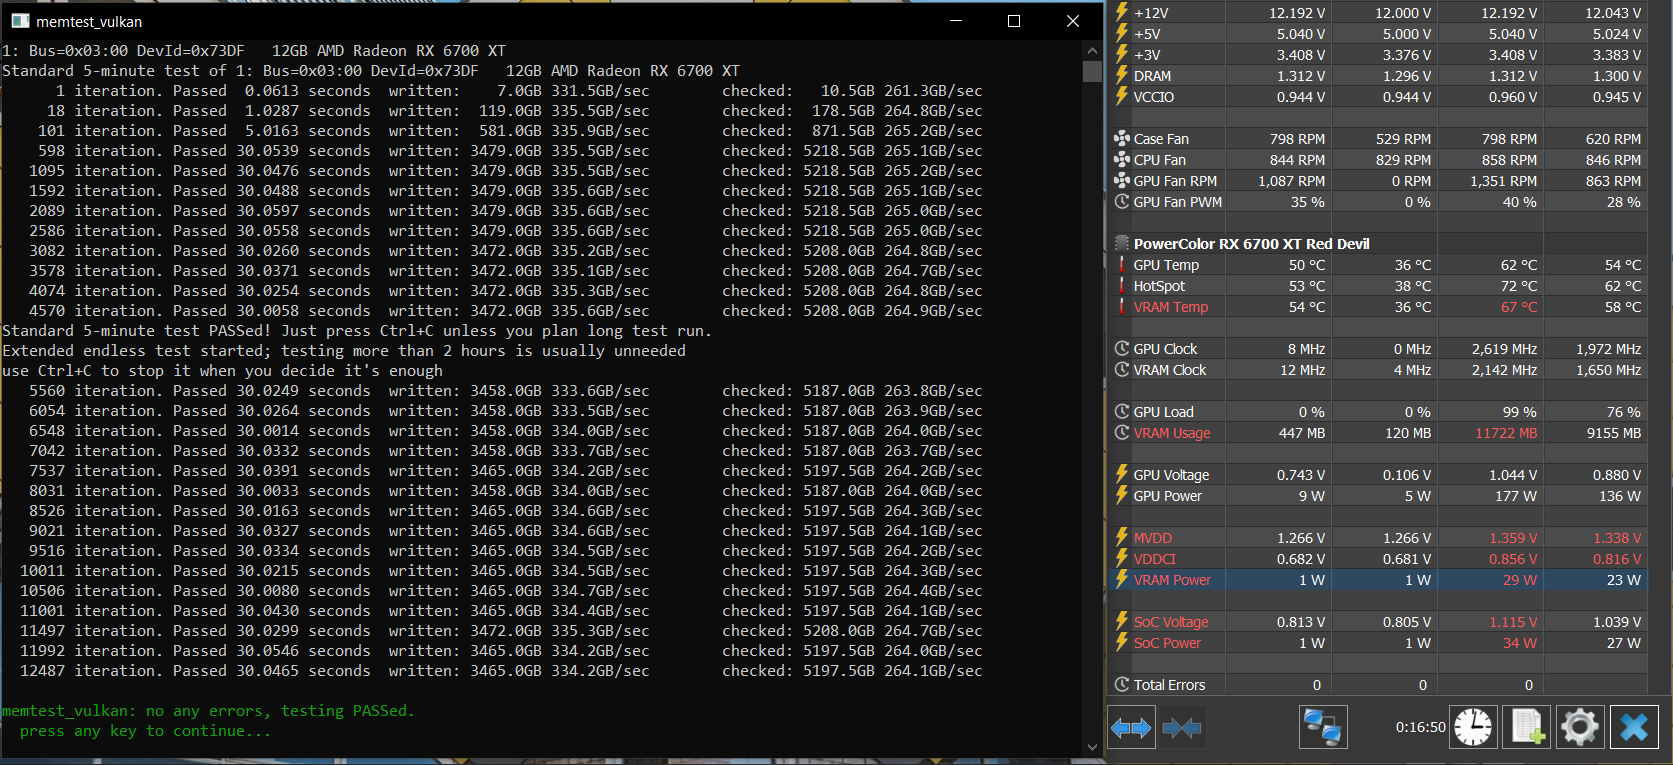Viewport: 1673px width, 765px height.
Task: Click the lightning icon beside GPU Voltage
Action: (1122, 475)
